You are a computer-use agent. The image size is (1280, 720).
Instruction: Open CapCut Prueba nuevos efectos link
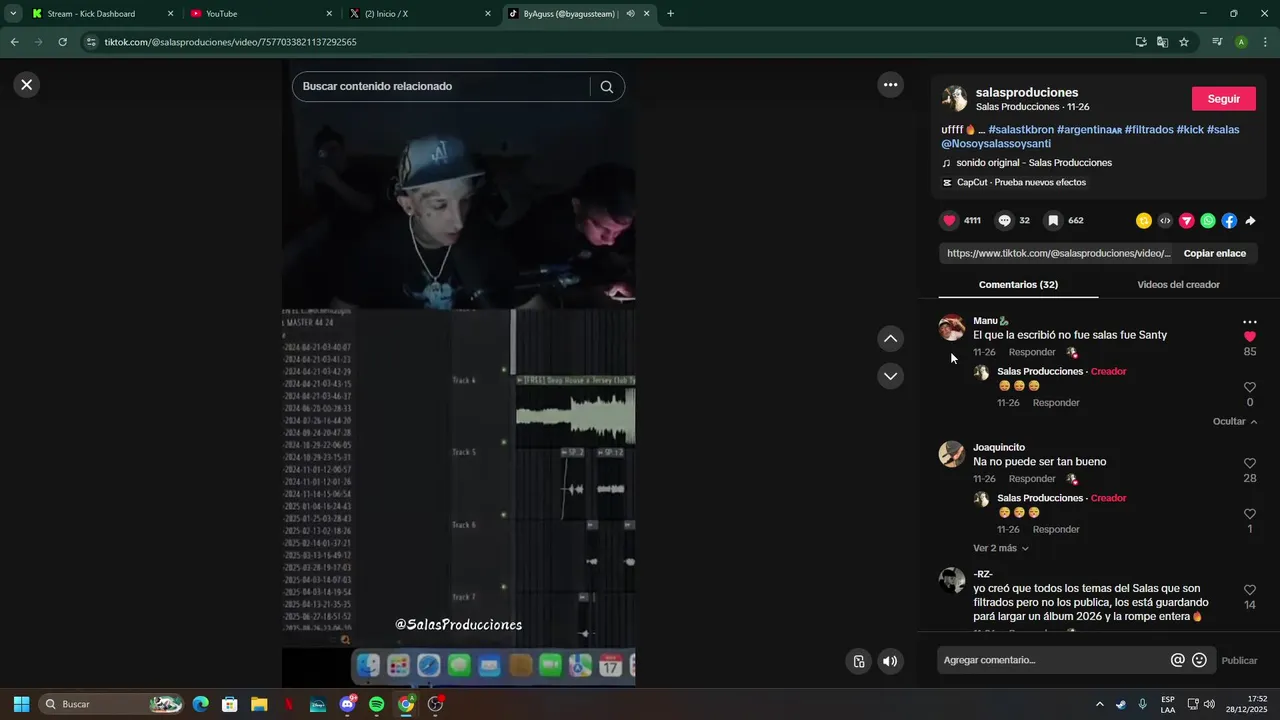coord(1021,183)
